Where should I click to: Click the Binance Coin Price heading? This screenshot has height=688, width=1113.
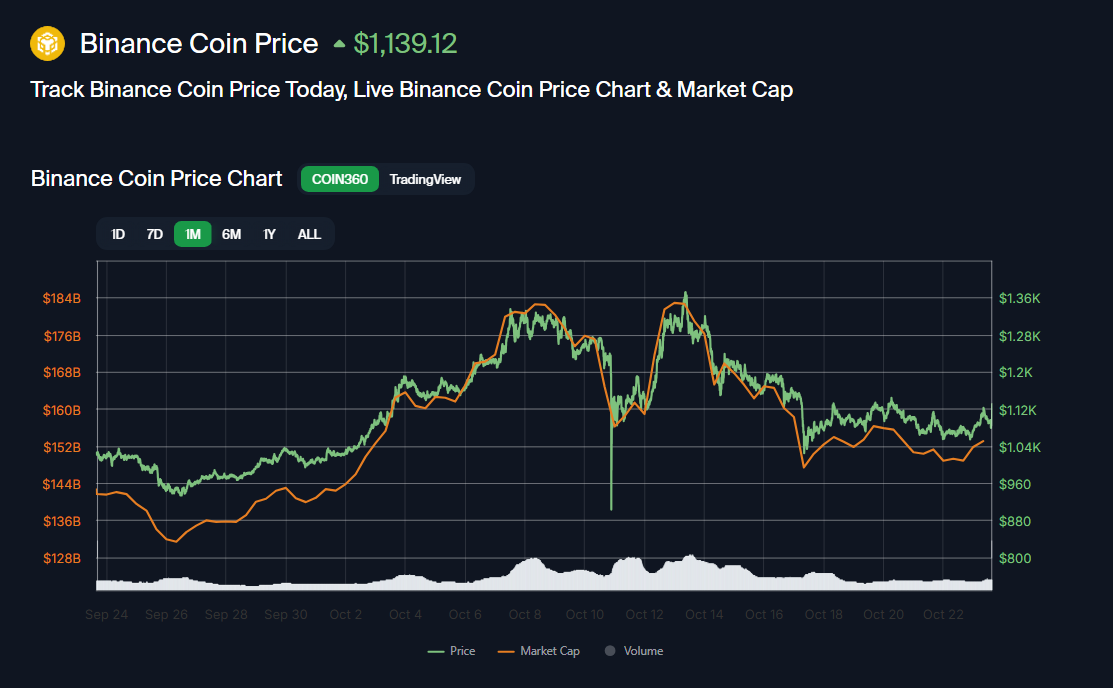(x=199, y=44)
